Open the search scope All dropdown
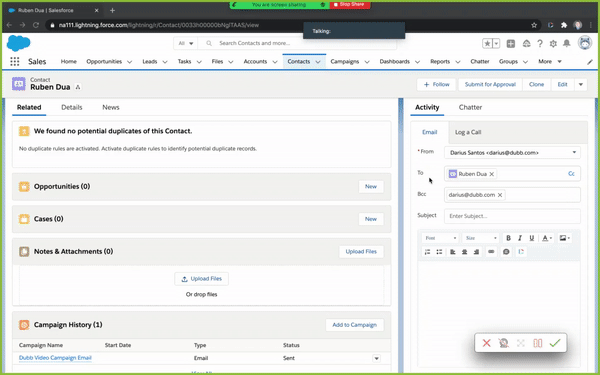The image size is (600, 375). coord(186,43)
